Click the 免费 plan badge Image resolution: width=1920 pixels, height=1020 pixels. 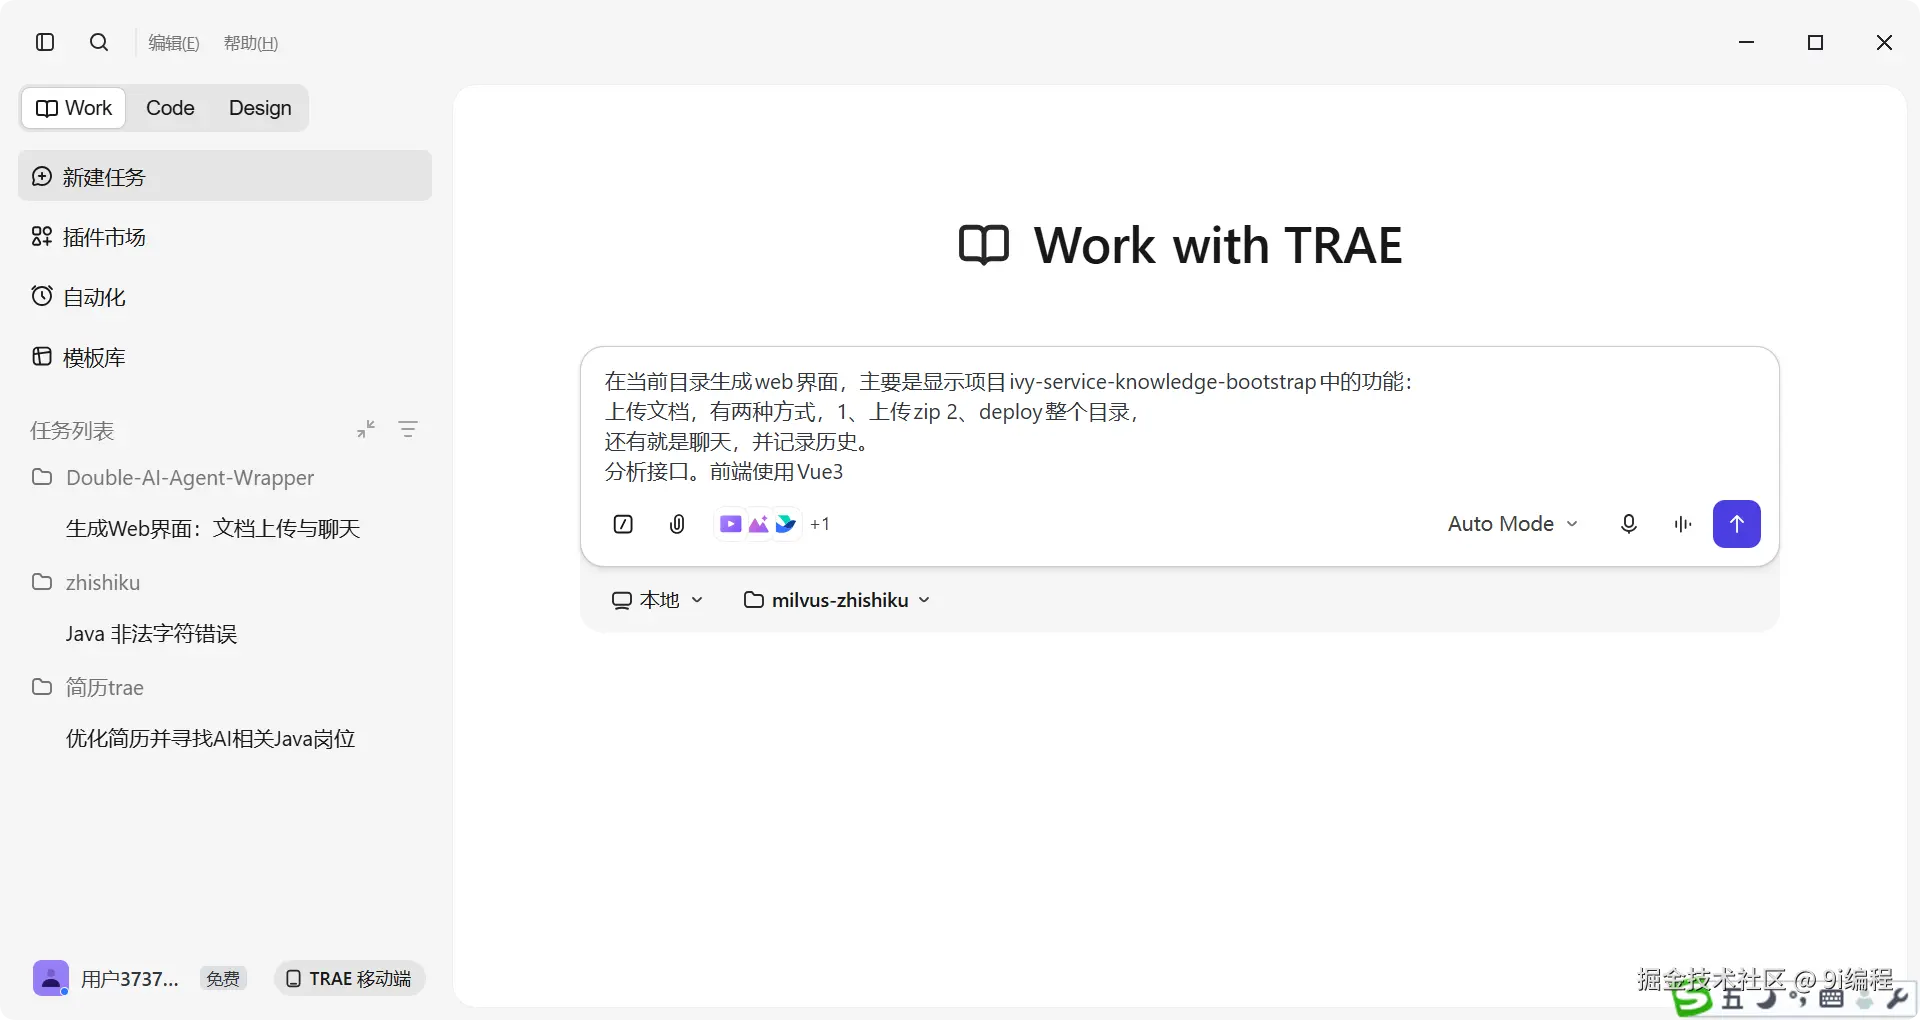tap(223, 979)
